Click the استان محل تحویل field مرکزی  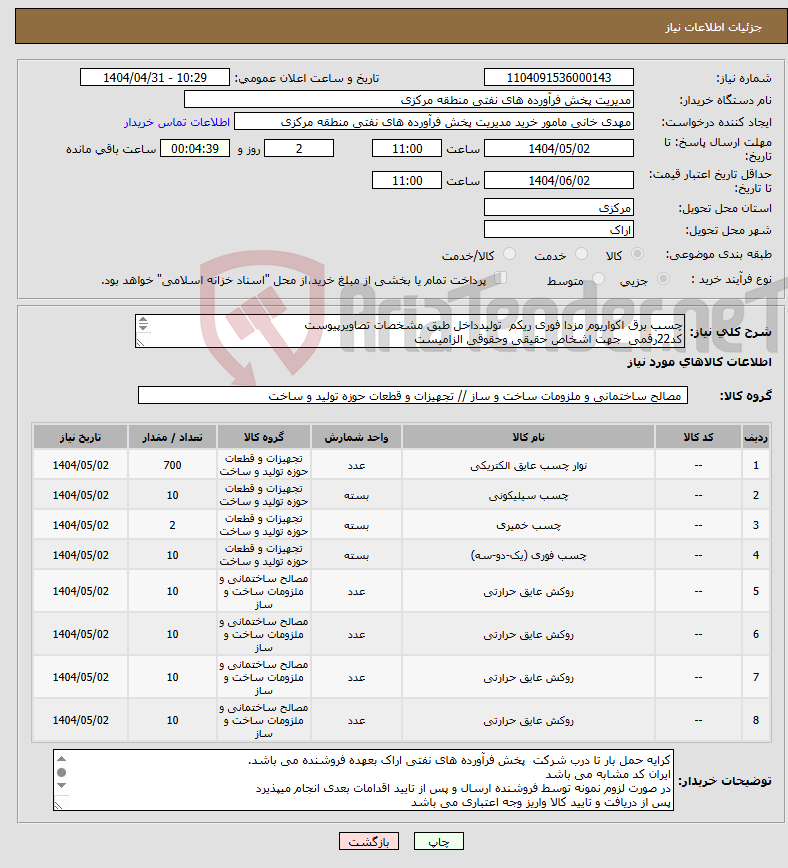pyautogui.click(x=559, y=208)
